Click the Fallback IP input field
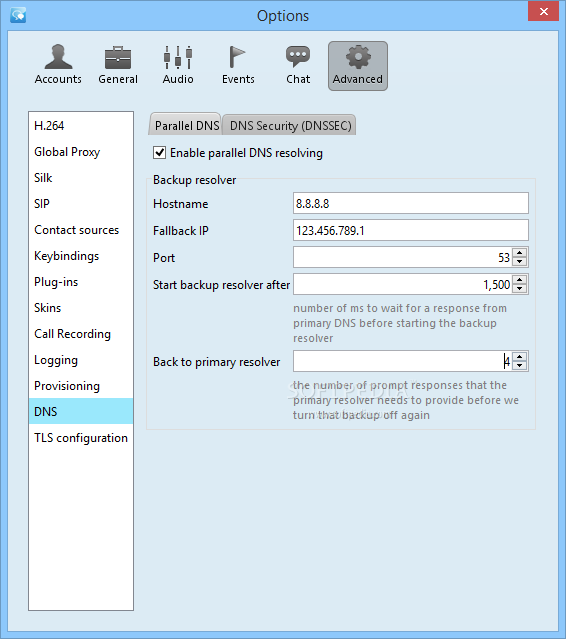The image size is (566, 639). coord(411,230)
